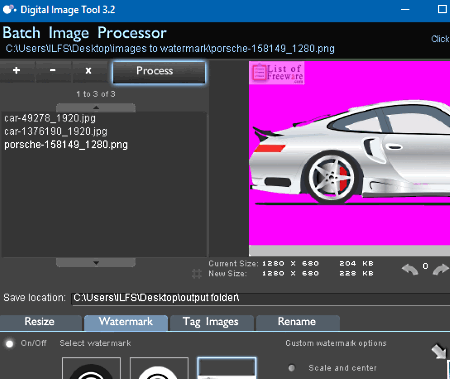Choose the second white watermark thumbnail
Screen dimensions: 450x379
coord(159,368)
